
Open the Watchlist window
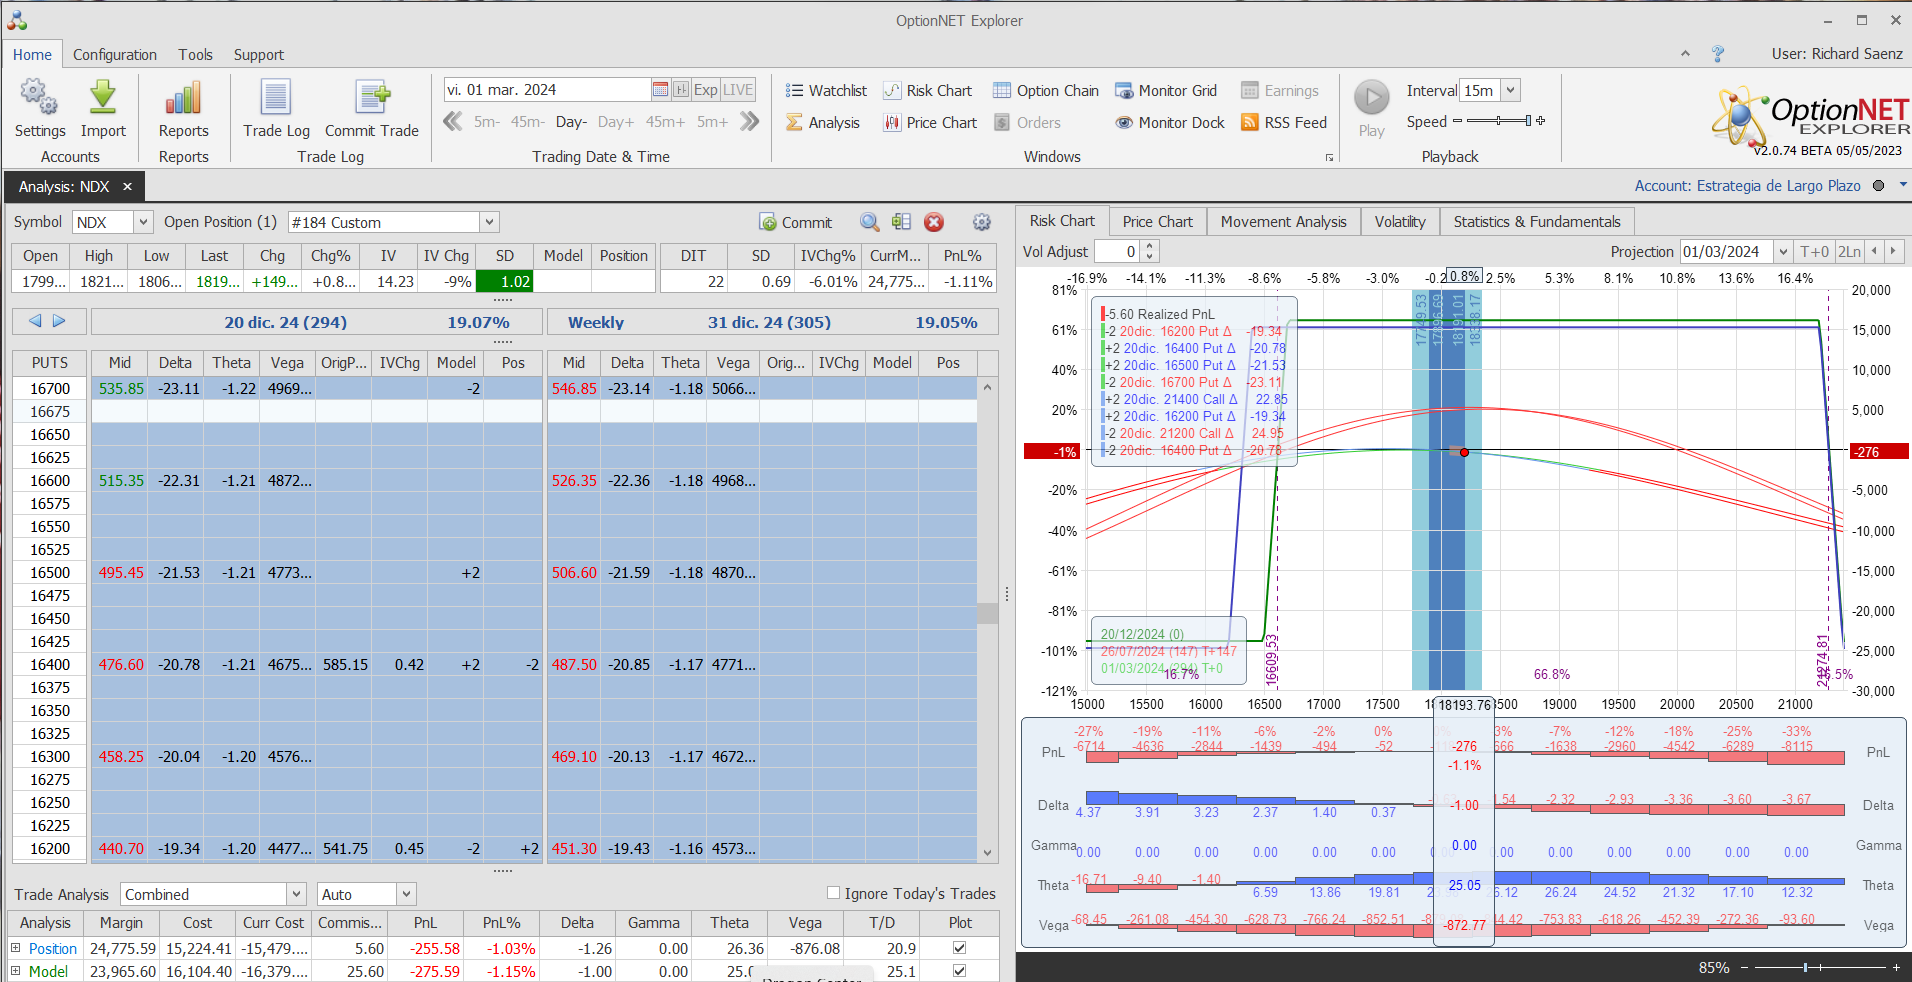coord(826,91)
